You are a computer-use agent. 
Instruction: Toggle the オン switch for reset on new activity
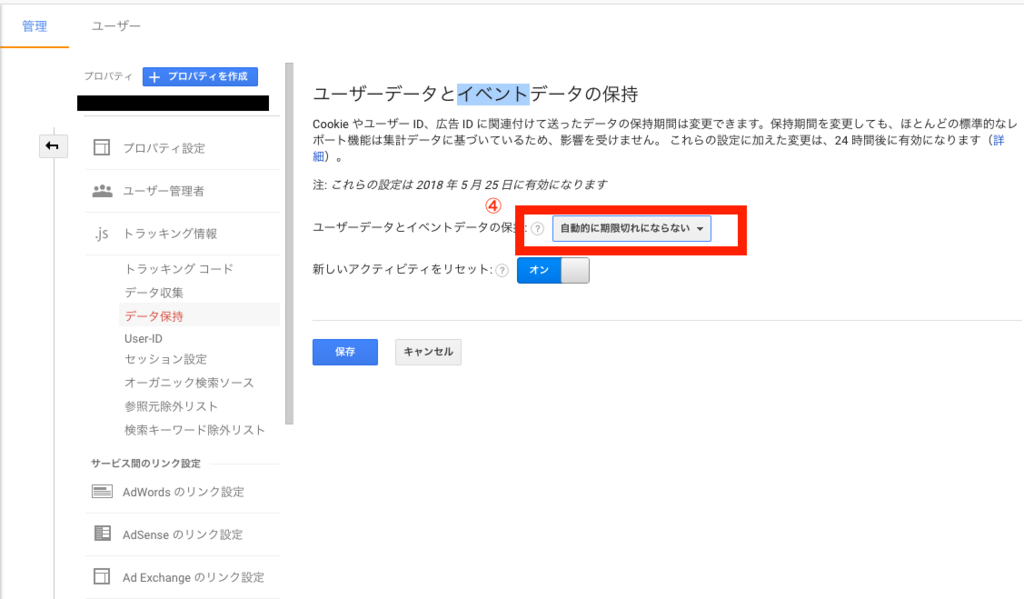tap(553, 270)
